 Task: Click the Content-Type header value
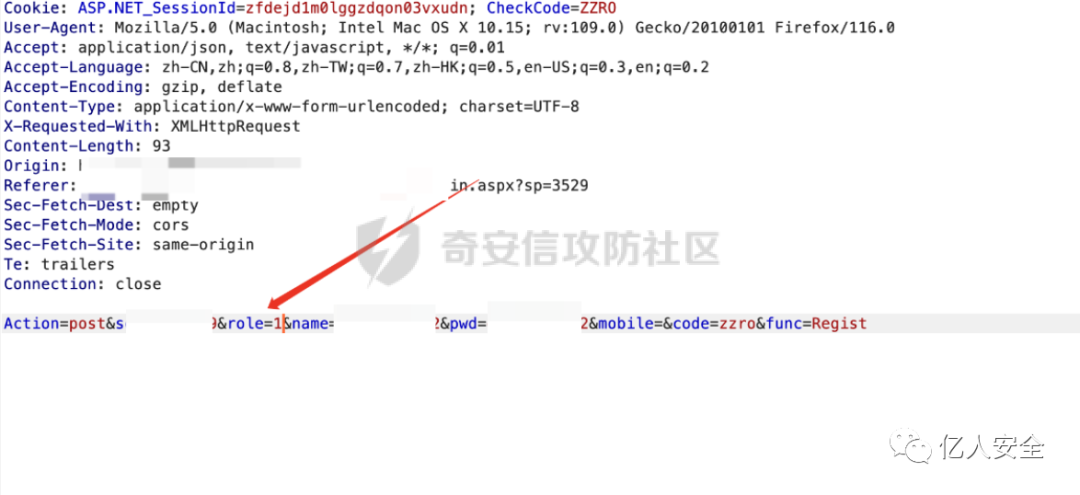357,107
